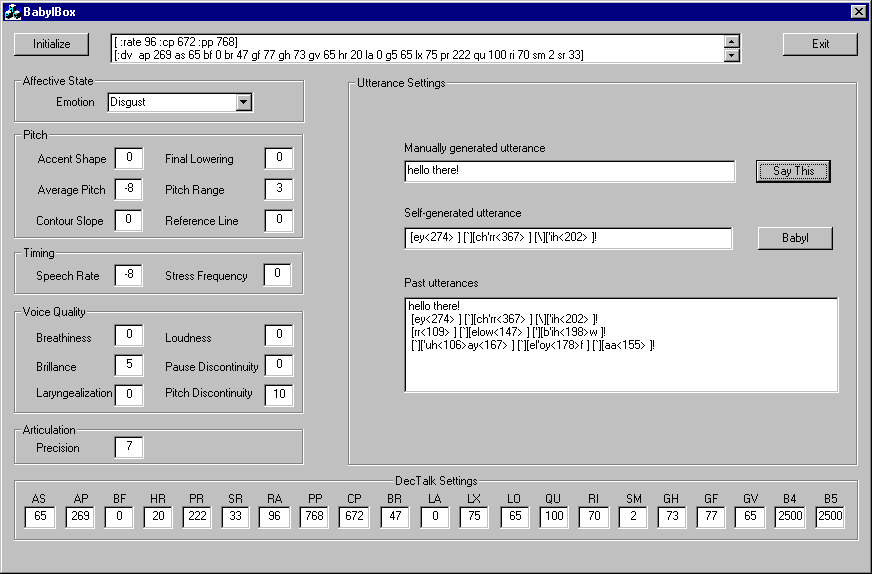Click the B5 DecTalk field

click(x=830, y=517)
